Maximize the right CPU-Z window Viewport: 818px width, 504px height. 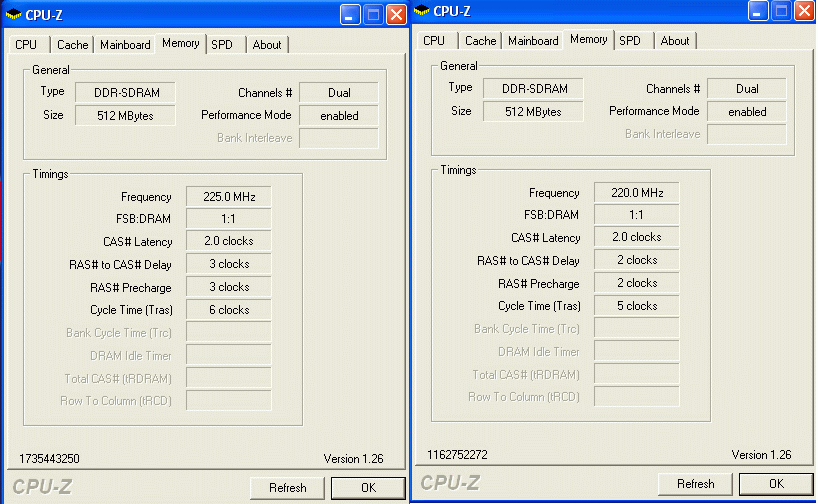point(780,11)
